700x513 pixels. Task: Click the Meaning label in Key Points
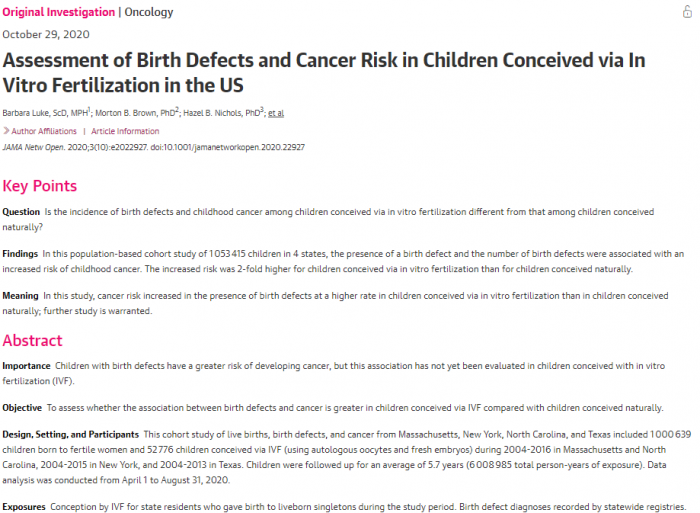(x=22, y=296)
